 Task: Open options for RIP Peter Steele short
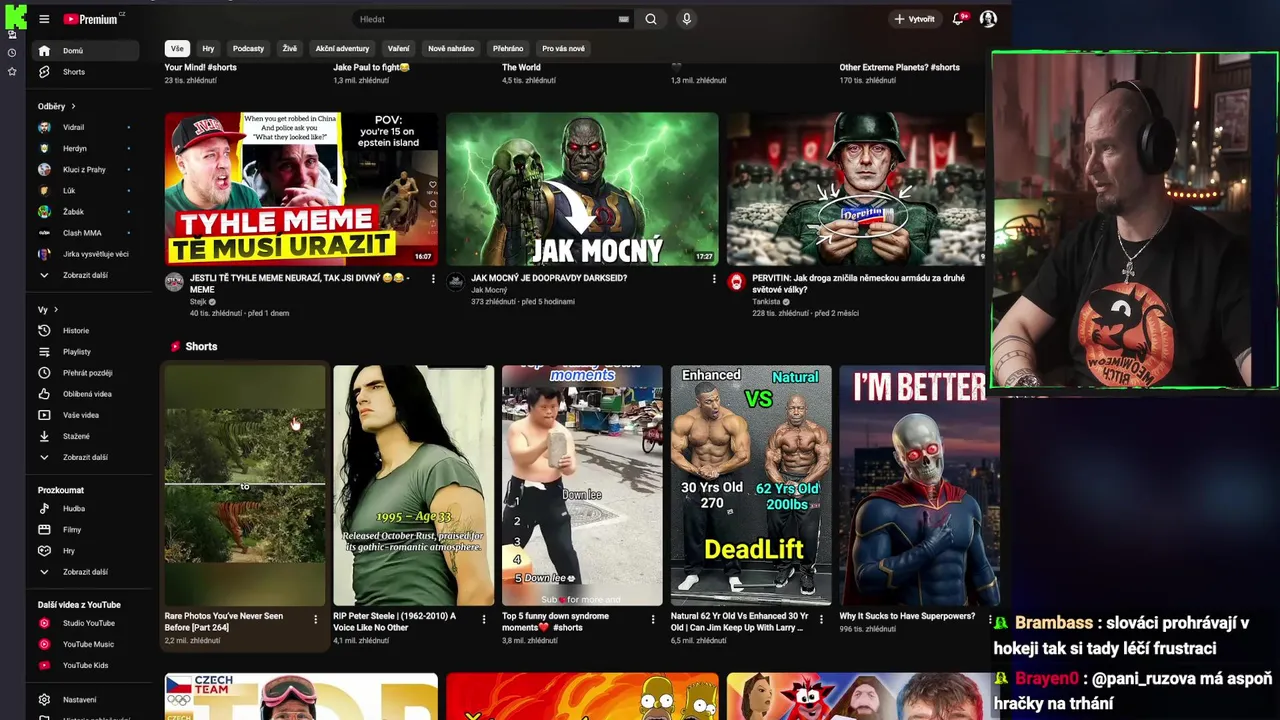(x=484, y=619)
